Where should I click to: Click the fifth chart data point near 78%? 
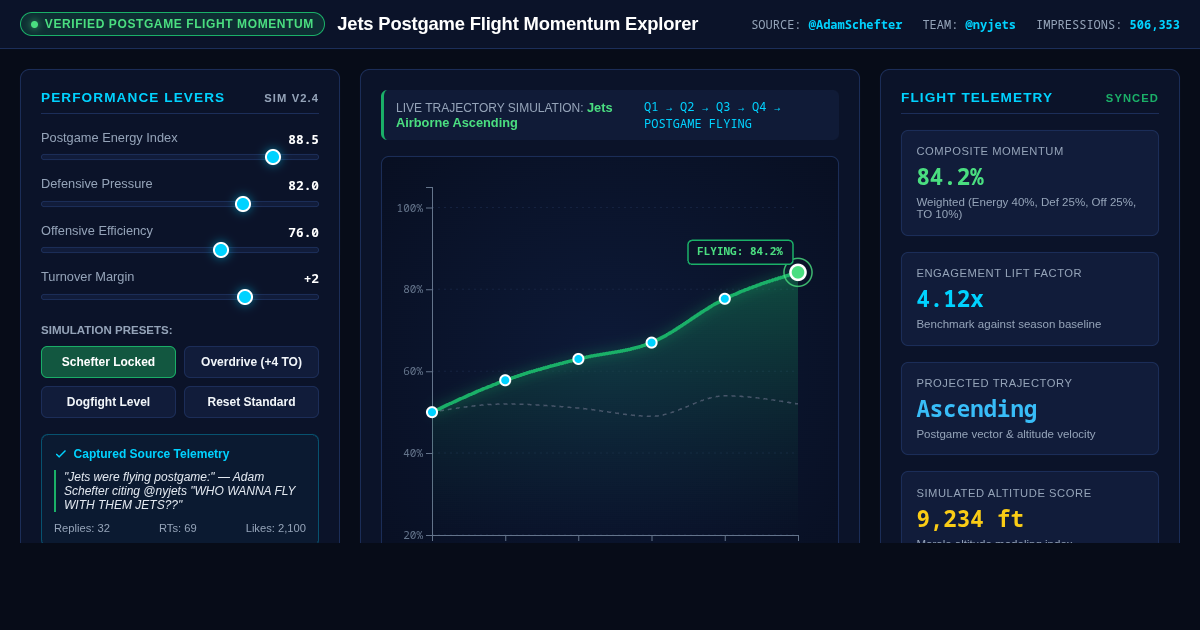pyautogui.click(x=725, y=299)
